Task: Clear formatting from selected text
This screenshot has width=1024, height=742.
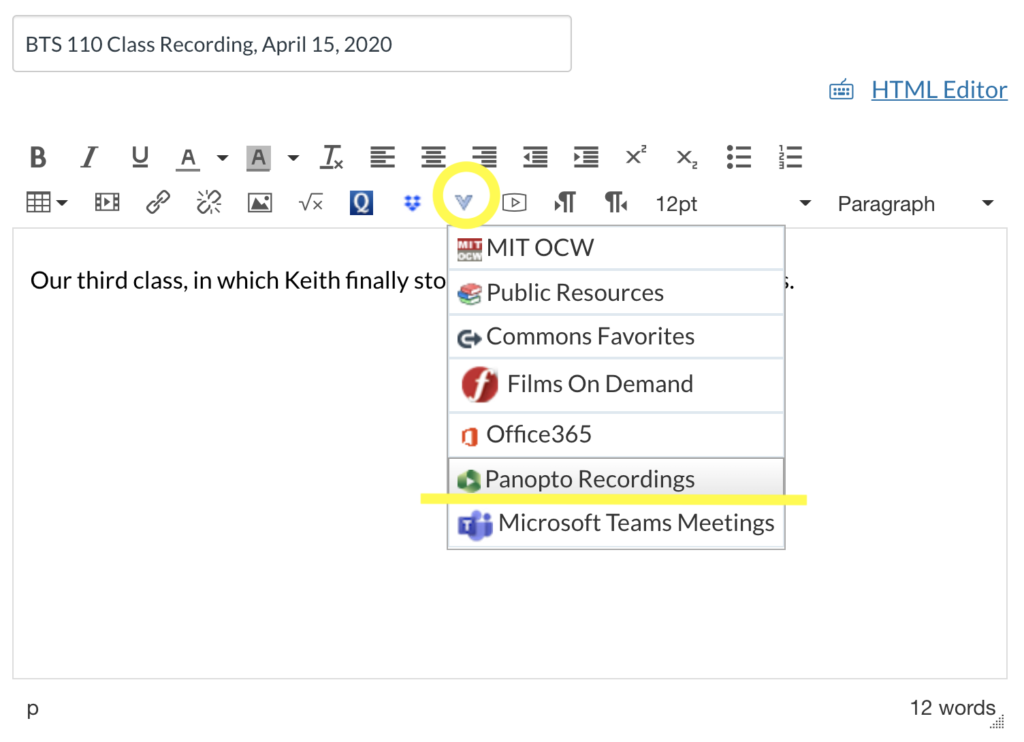Action: coord(332,157)
